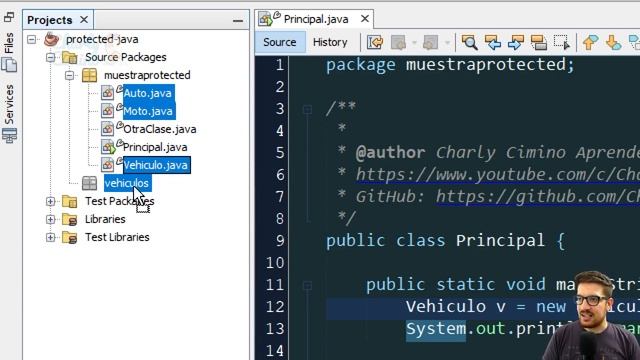Image resolution: width=640 pixels, height=360 pixels.
Task: Switch to History view
Action: pos(330,42)
